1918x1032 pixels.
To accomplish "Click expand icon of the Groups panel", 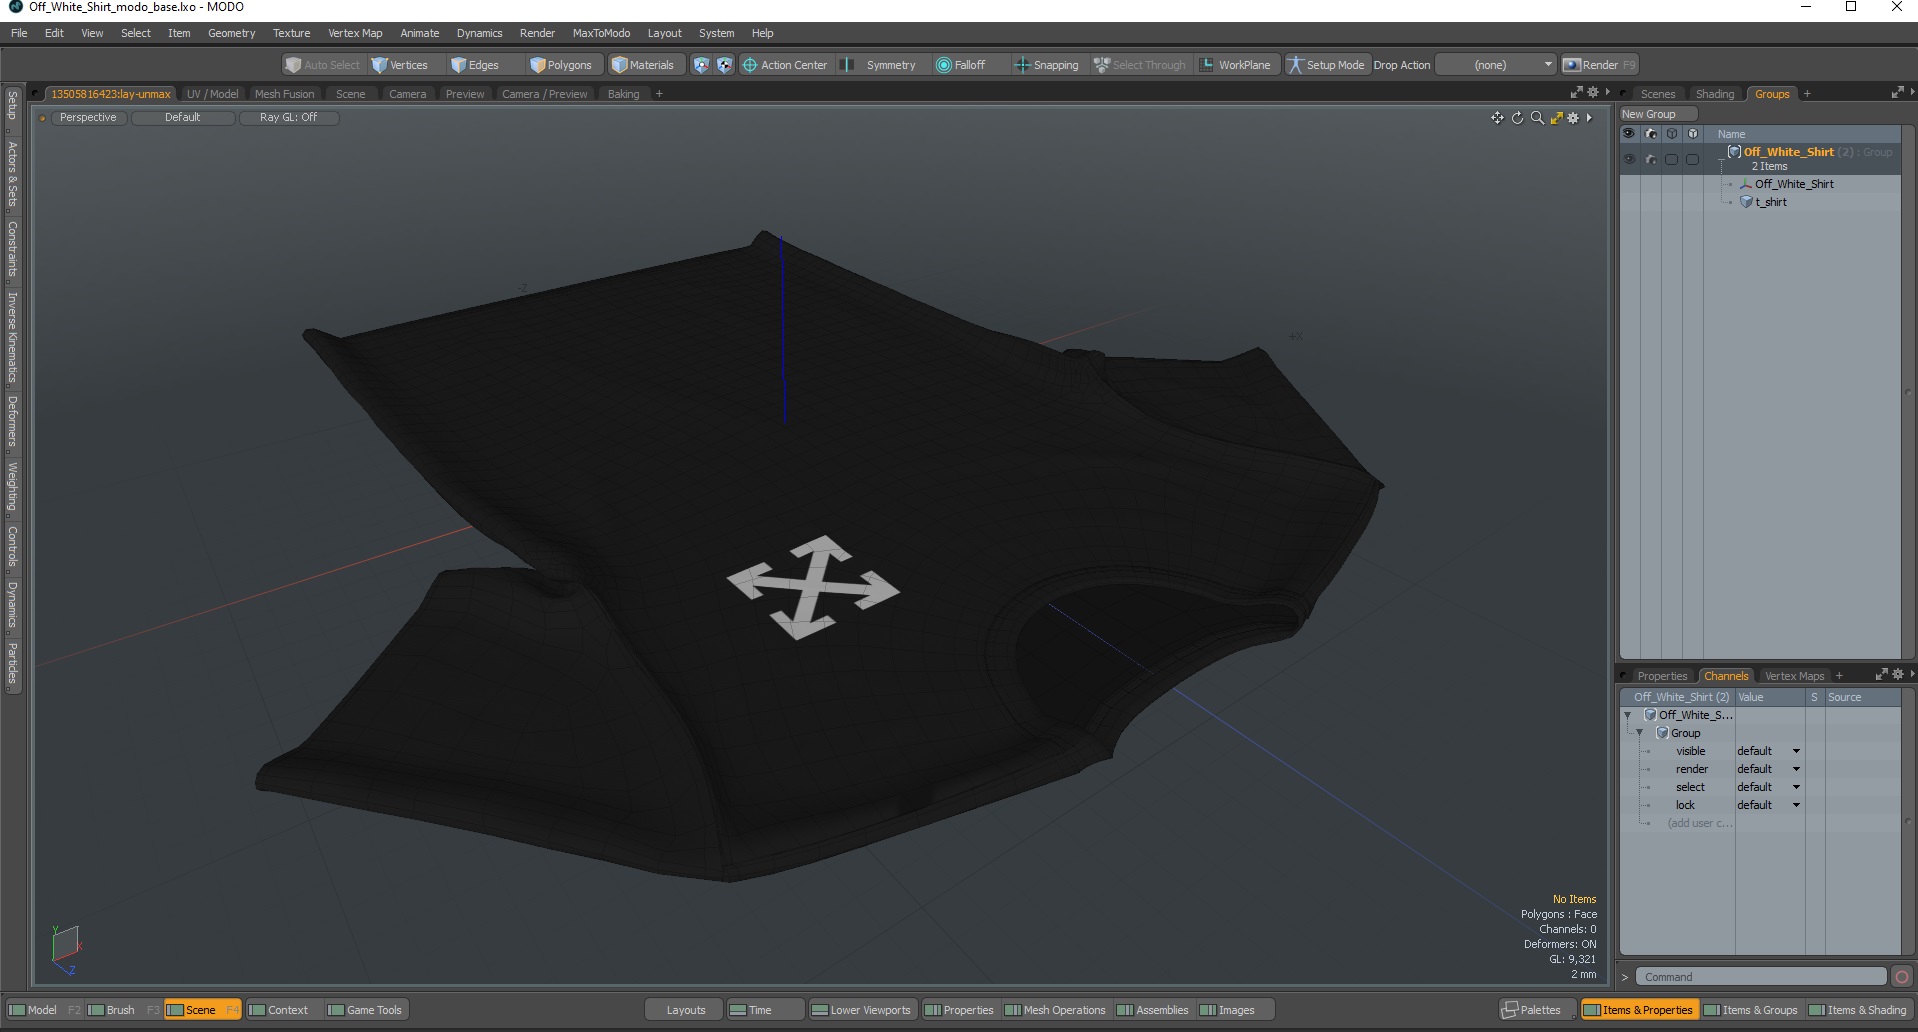I will point(1897,92).
